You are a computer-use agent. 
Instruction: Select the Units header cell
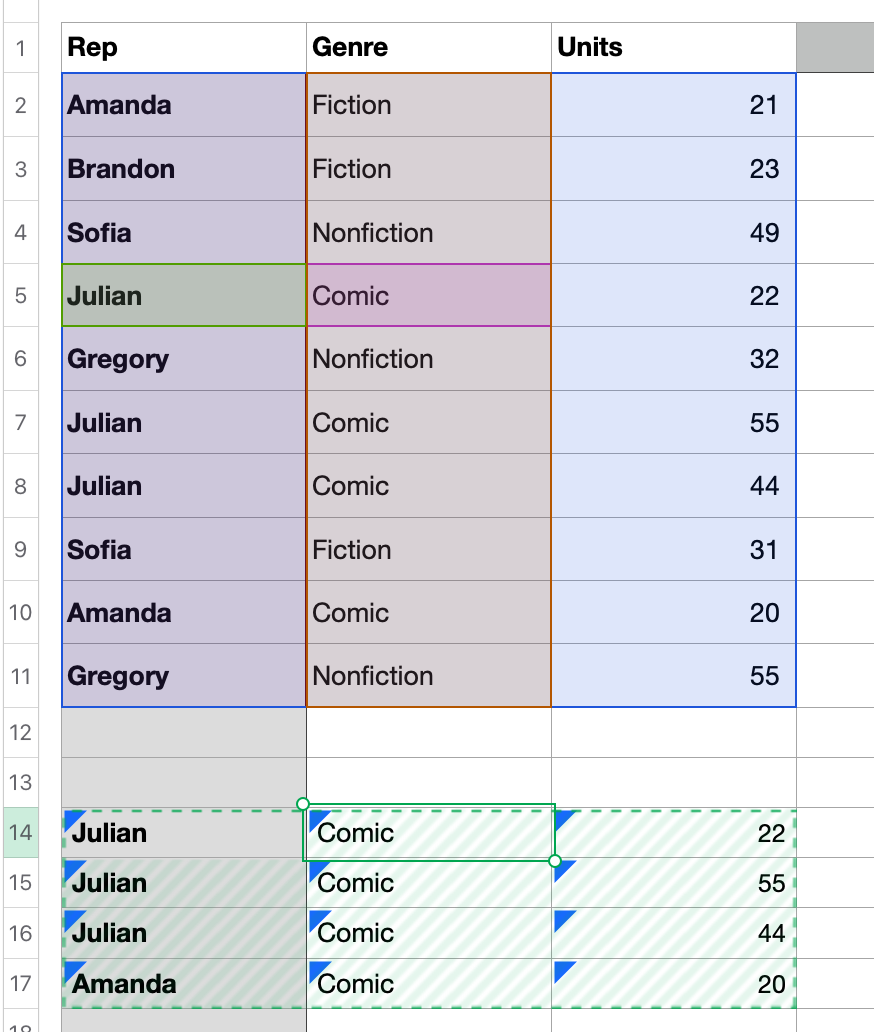(x=673, y=47)
